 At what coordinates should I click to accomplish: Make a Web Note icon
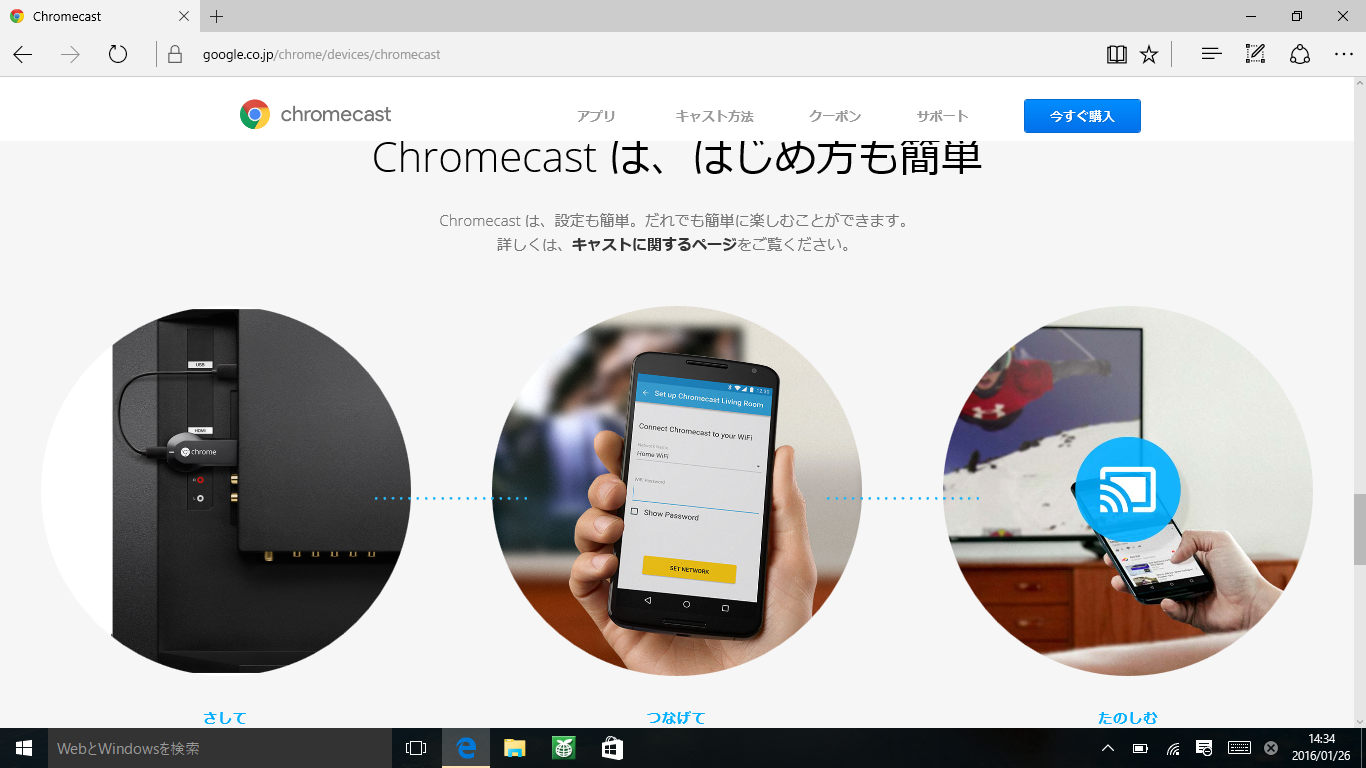click(x=1255, y=54)
